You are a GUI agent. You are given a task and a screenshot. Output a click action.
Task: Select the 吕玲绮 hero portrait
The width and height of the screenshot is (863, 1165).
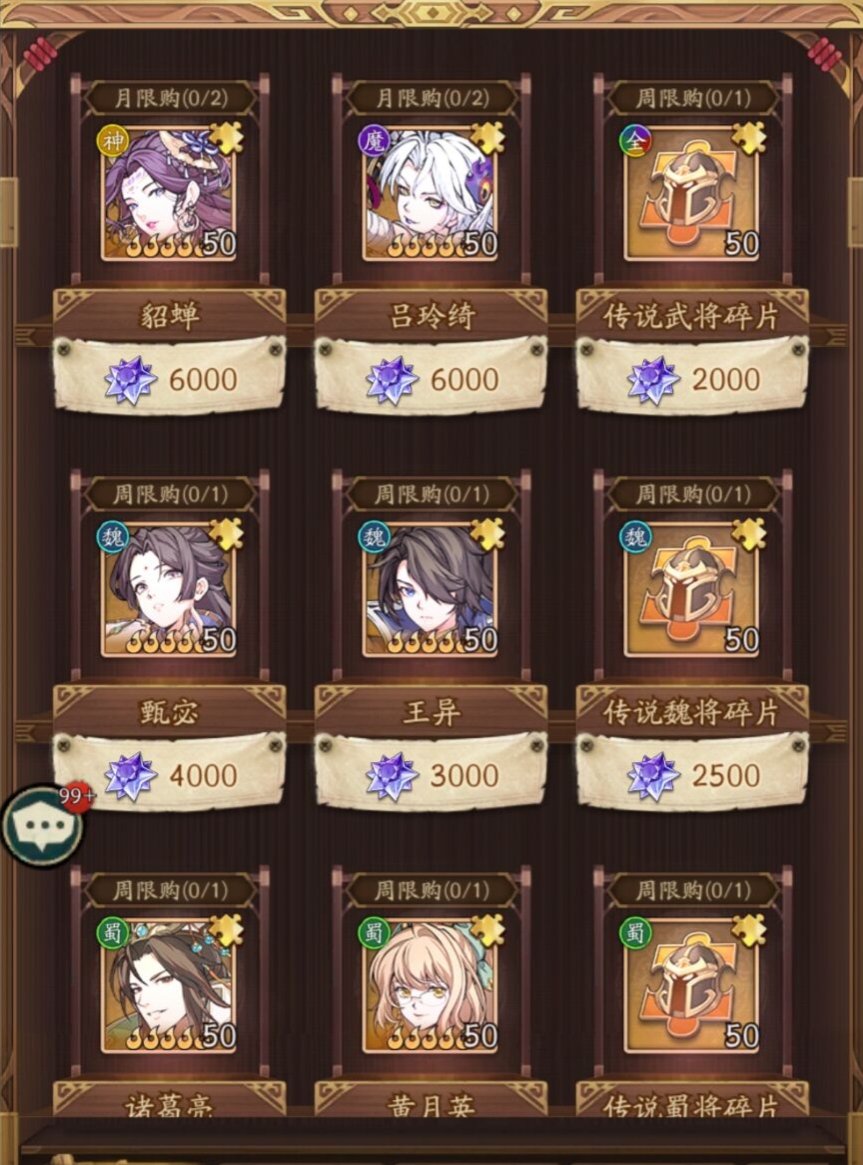click(x=430, y=194)
